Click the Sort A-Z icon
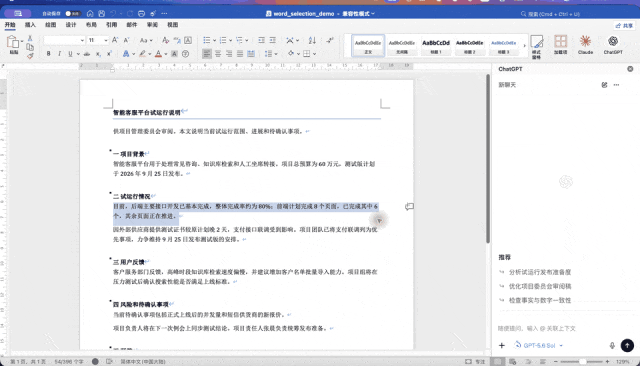This screenshot has width=640, height=366. click(312, 40)
